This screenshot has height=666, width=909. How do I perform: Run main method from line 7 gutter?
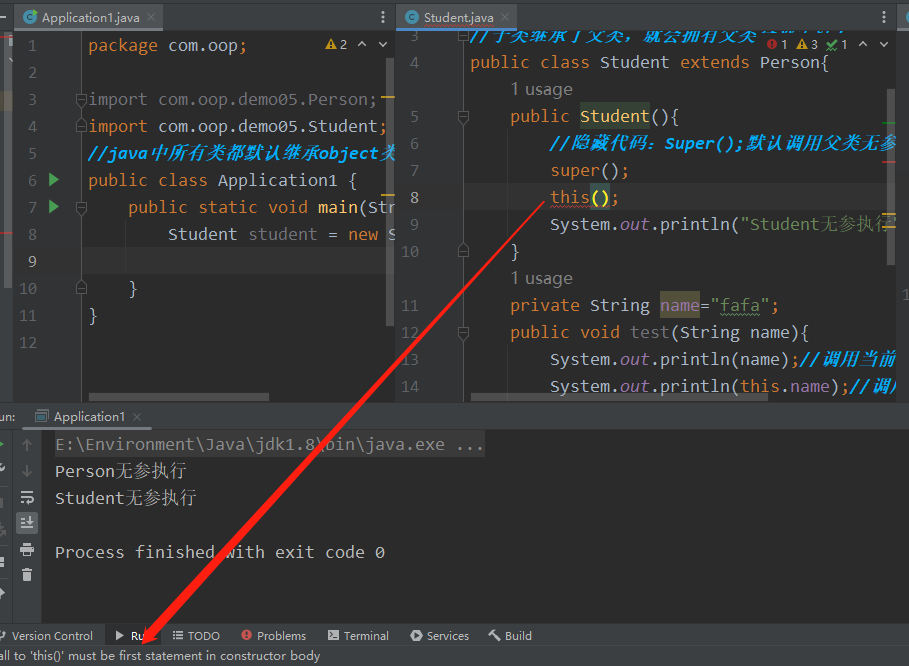click(x=54, y=206)
